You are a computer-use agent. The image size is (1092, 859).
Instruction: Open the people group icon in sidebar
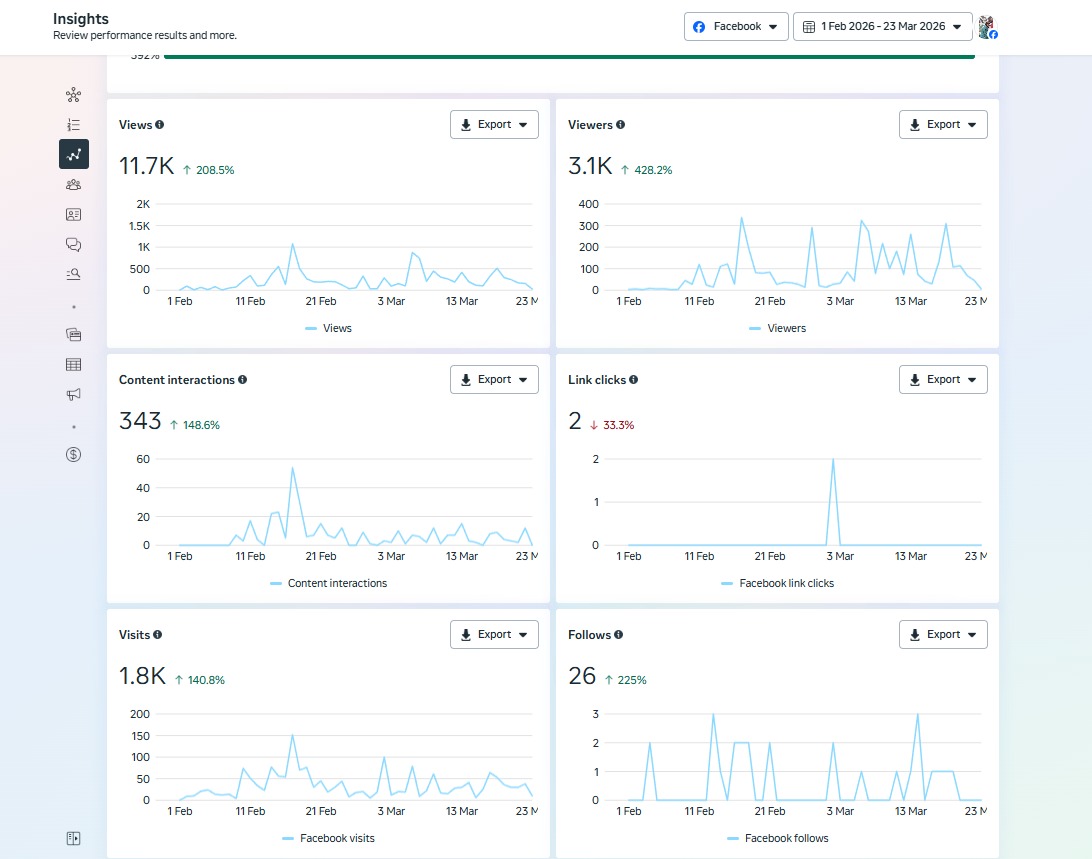click(x=73, y=185)
